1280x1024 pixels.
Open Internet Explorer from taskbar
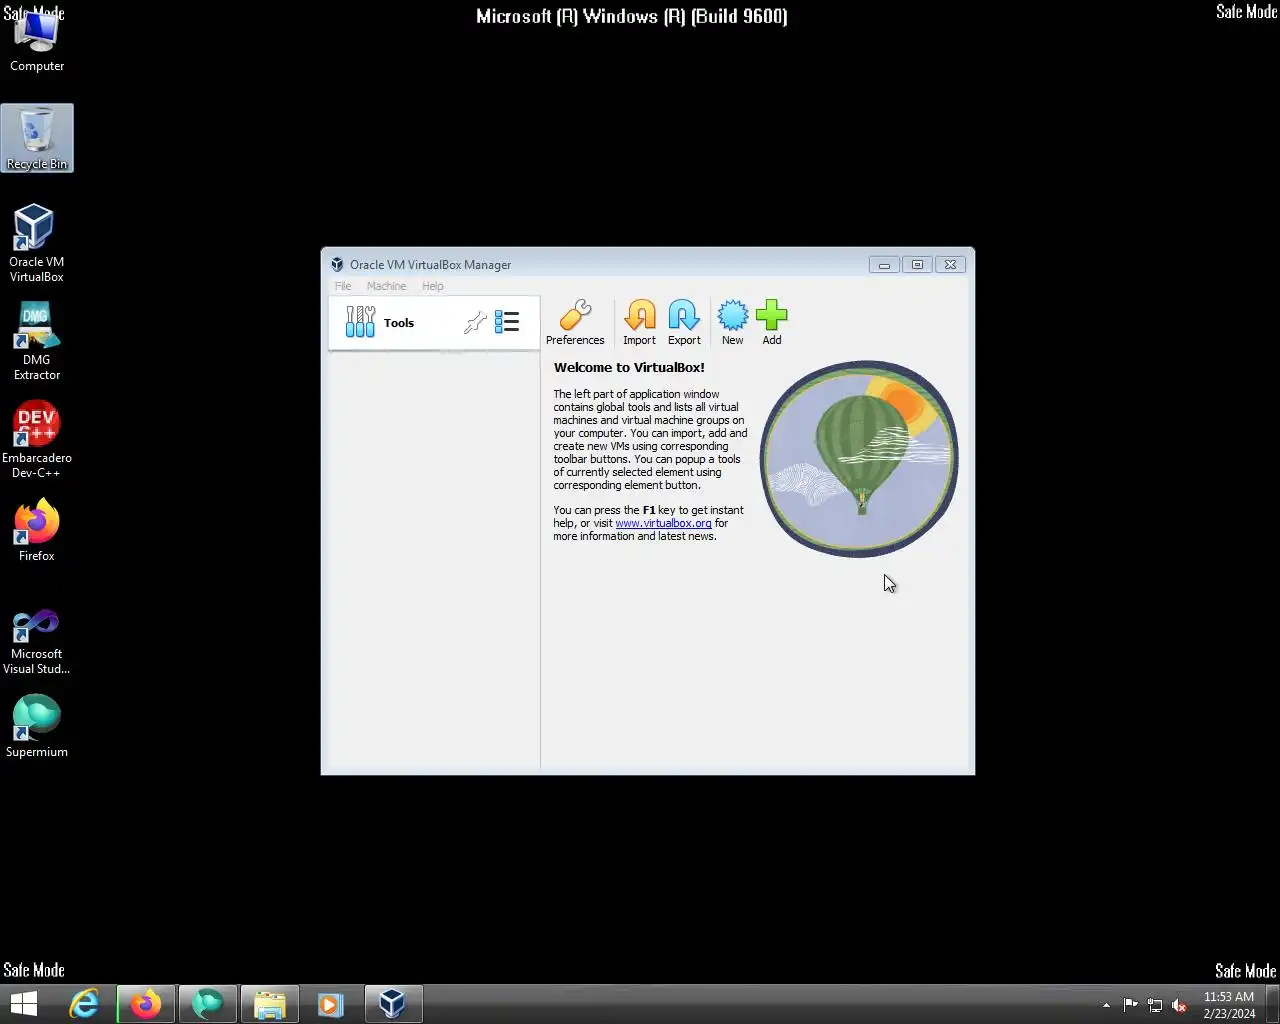click(x=84, y=1004)
